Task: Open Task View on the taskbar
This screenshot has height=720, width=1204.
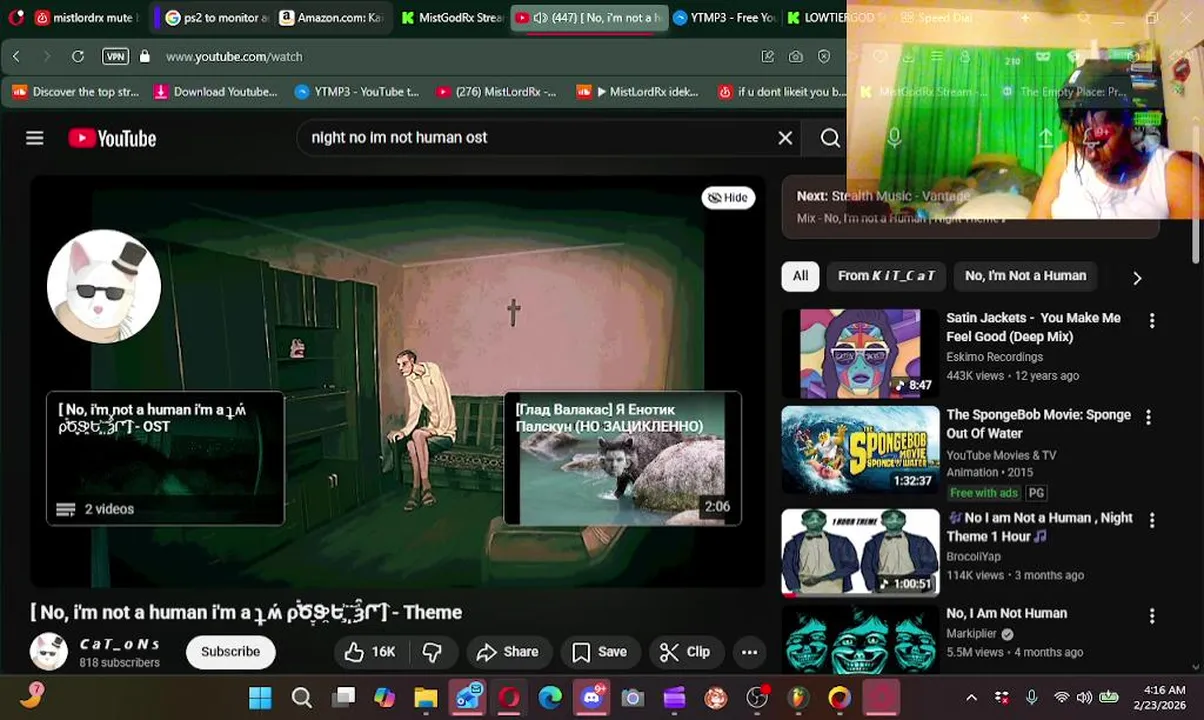Action: pyautogui.click(x=344, y=698)
